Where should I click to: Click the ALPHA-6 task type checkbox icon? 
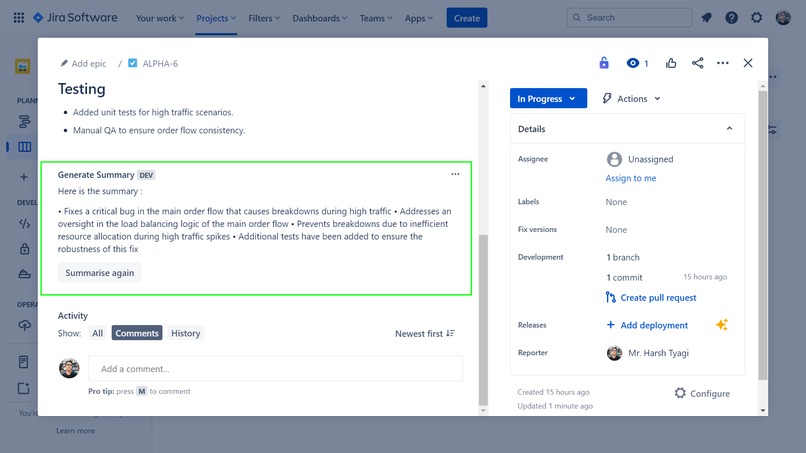click(133, 63)
